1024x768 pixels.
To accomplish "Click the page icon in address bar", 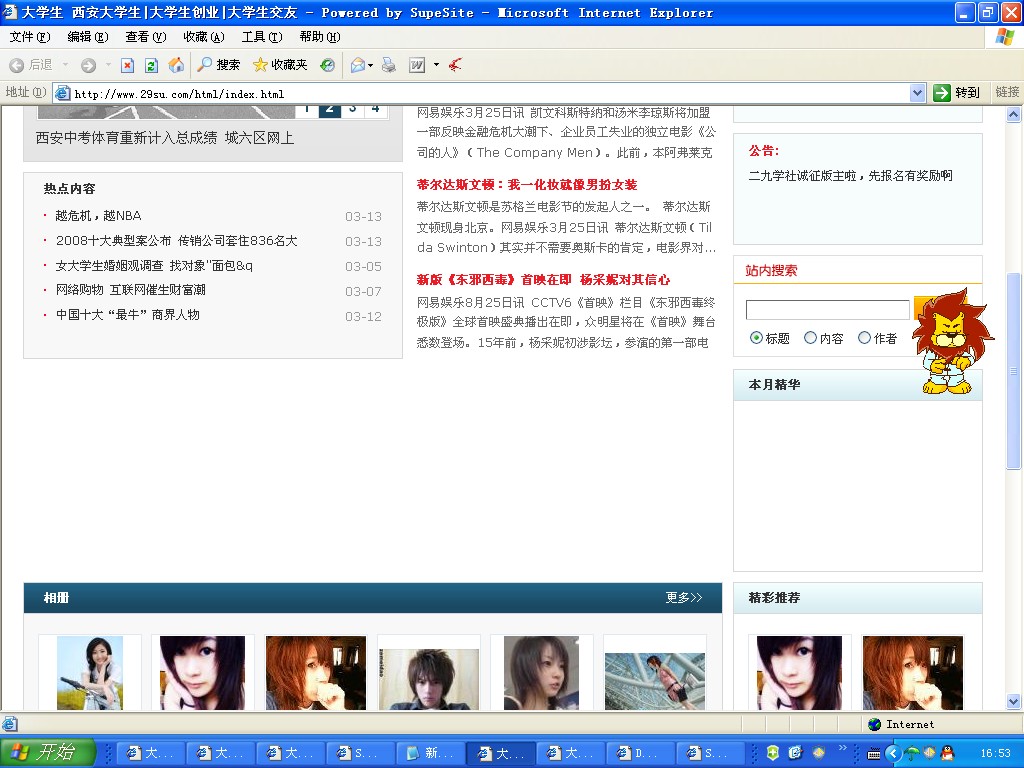I will pos(63,93).
